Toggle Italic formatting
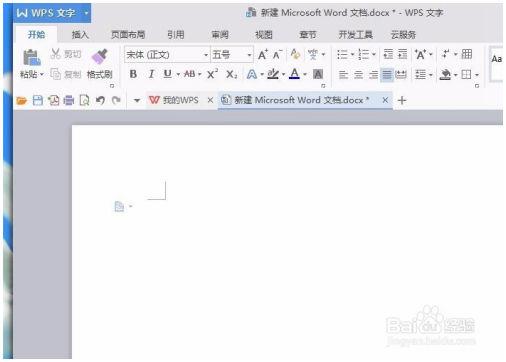Screen dimensions: 506x362 pyautogui.click(x=151, y=74)
